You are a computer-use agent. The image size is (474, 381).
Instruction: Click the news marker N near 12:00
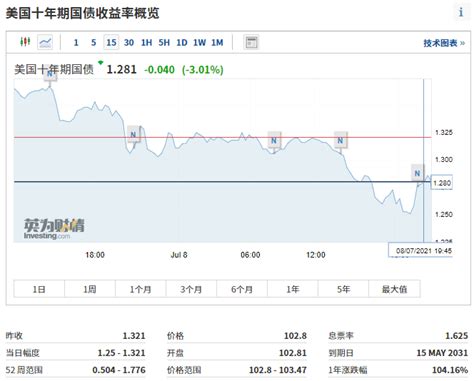click(340, 140)
